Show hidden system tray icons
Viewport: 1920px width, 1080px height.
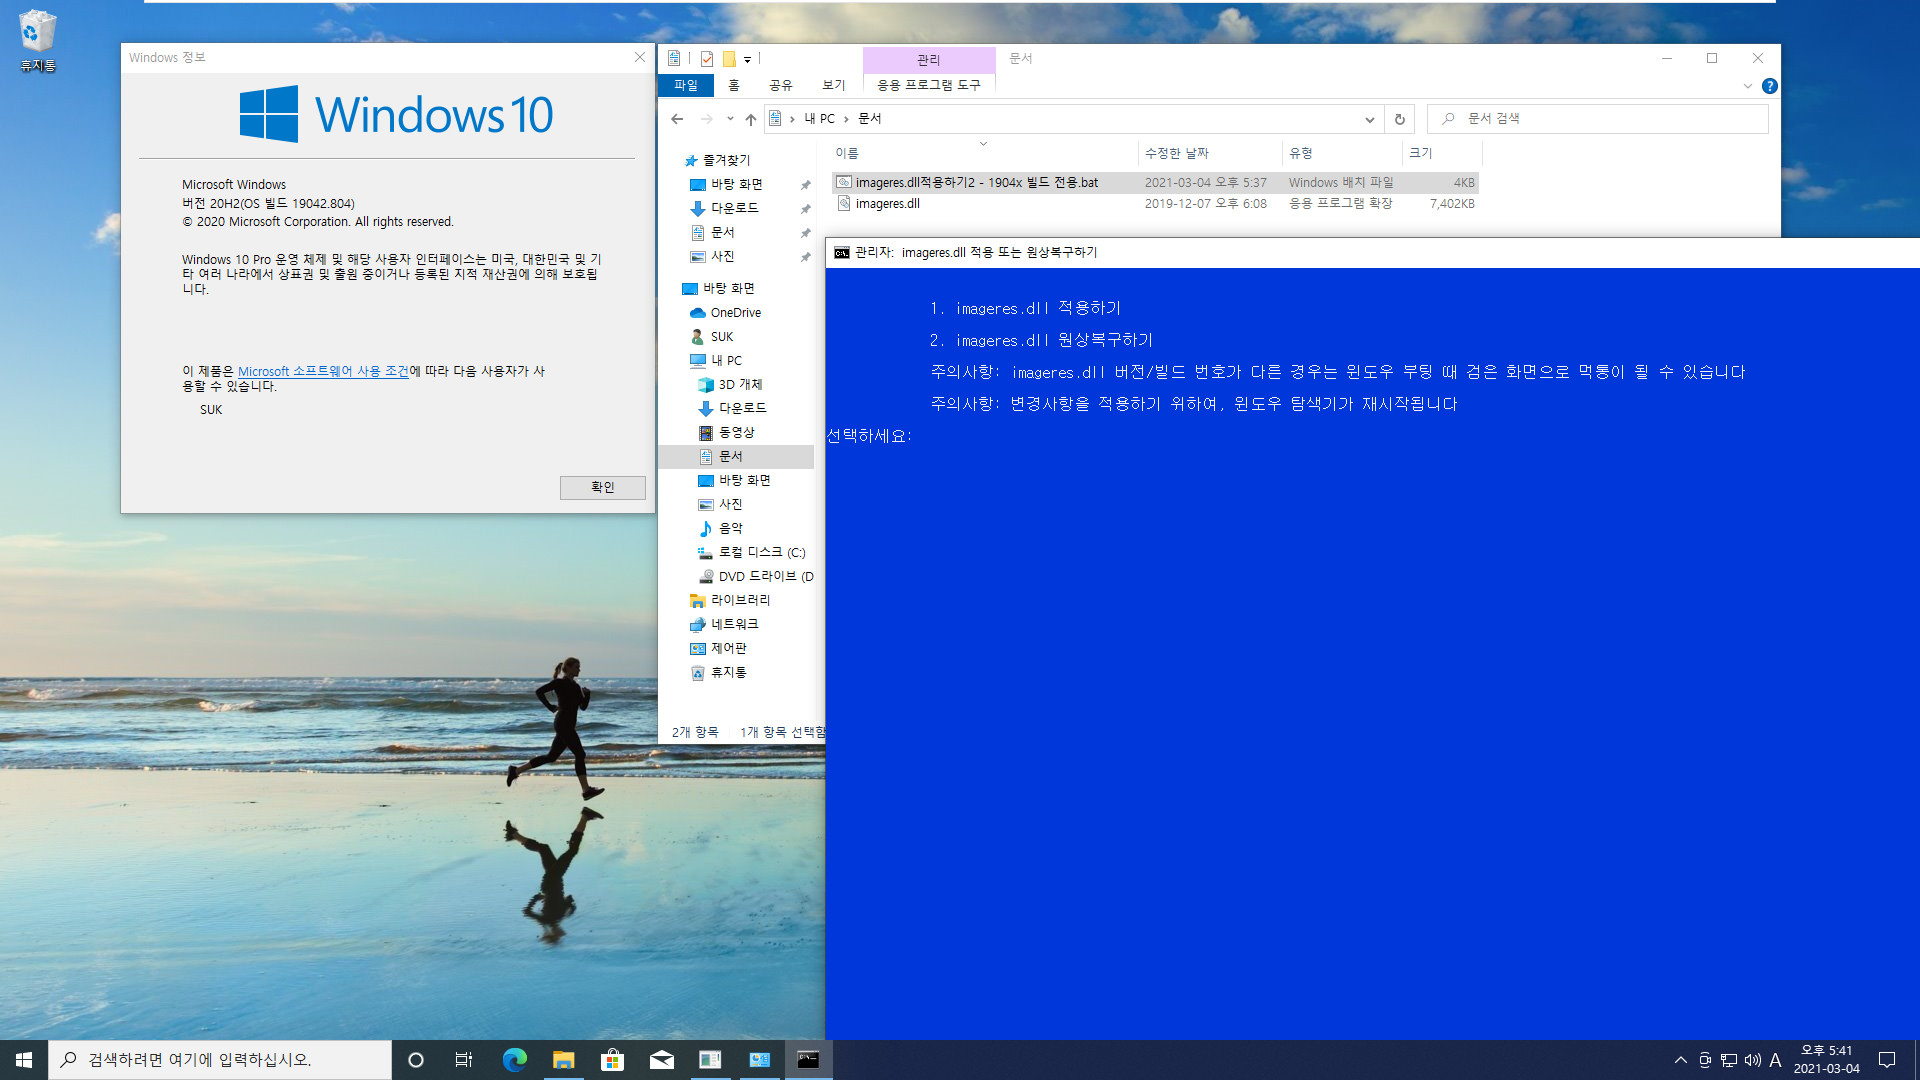(1680, 1060)
